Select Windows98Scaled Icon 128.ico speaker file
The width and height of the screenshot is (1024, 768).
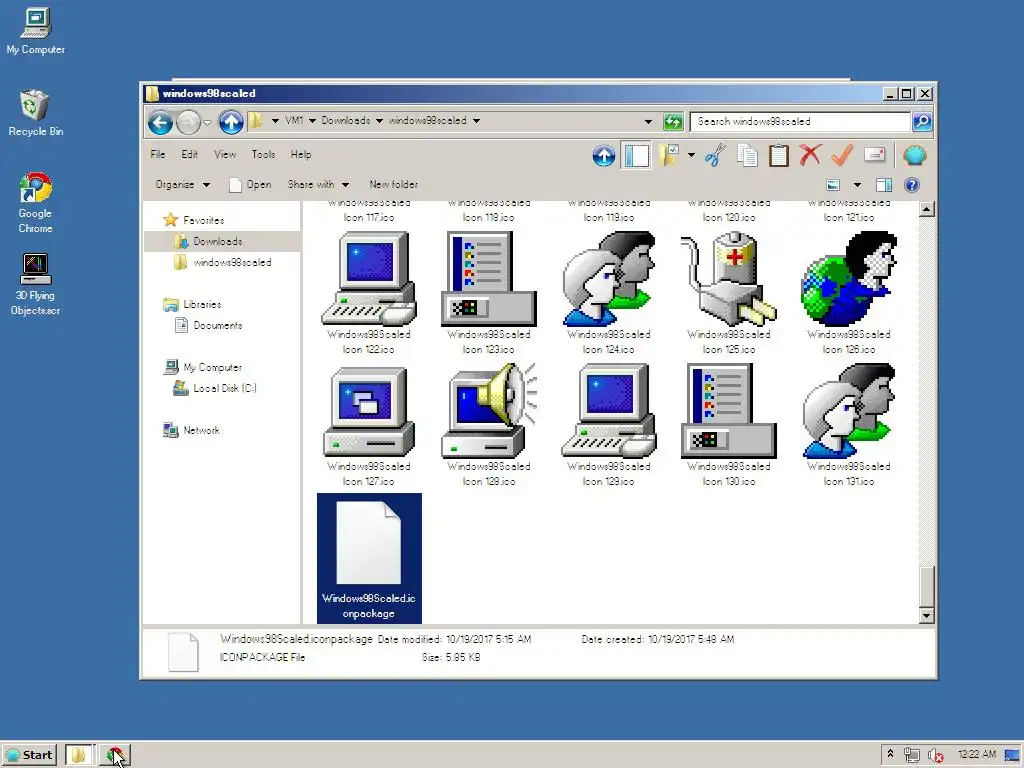tap(488, 425)
